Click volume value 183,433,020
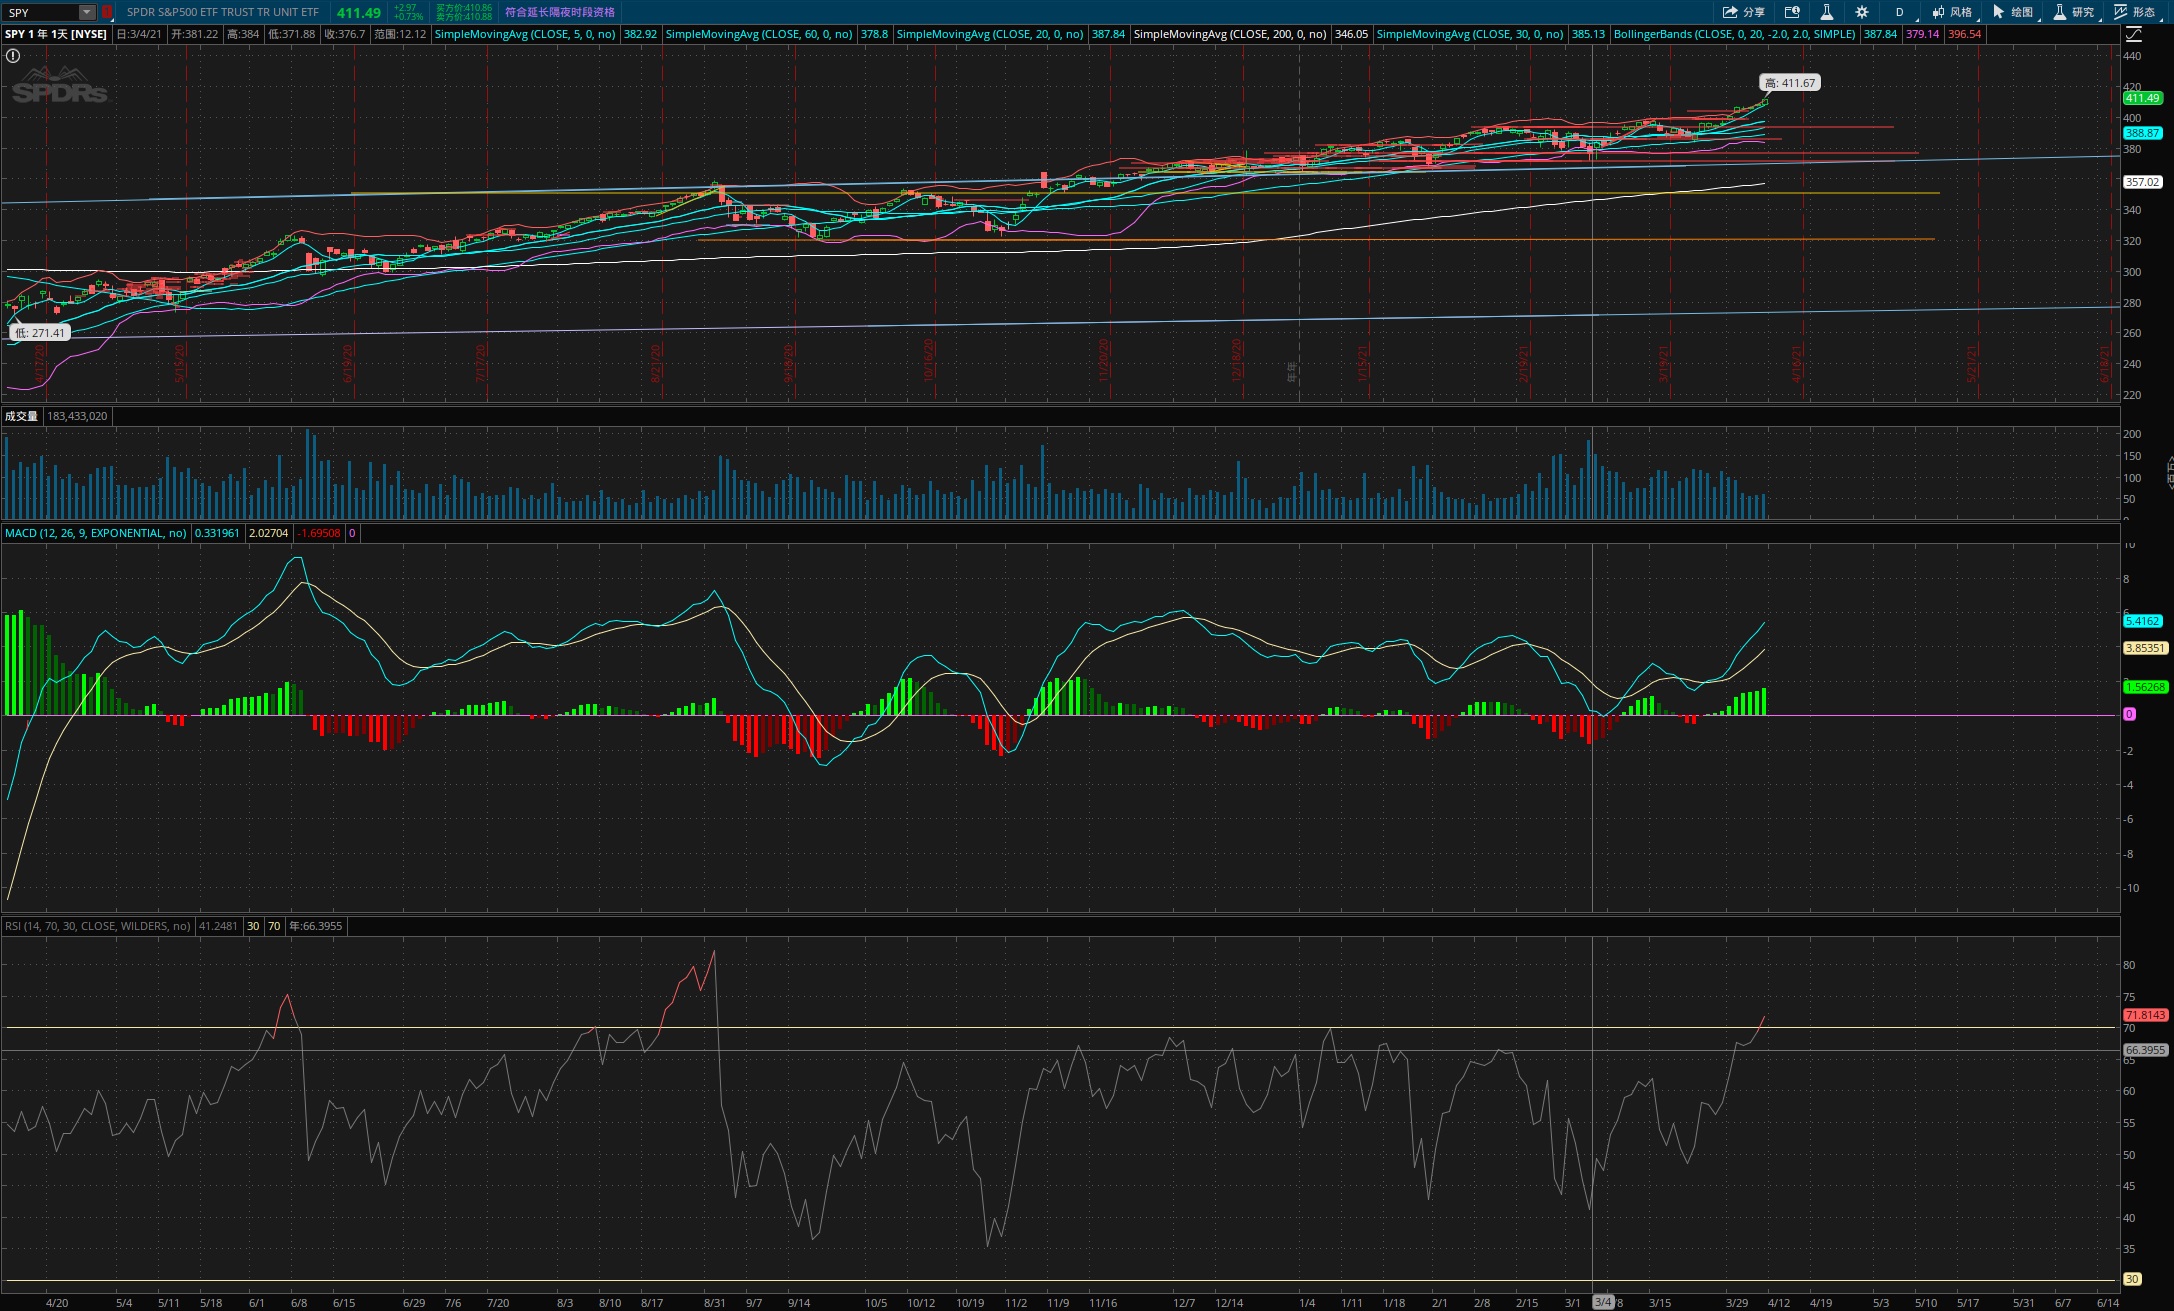2174x1311 pixels. pos(77,416)
